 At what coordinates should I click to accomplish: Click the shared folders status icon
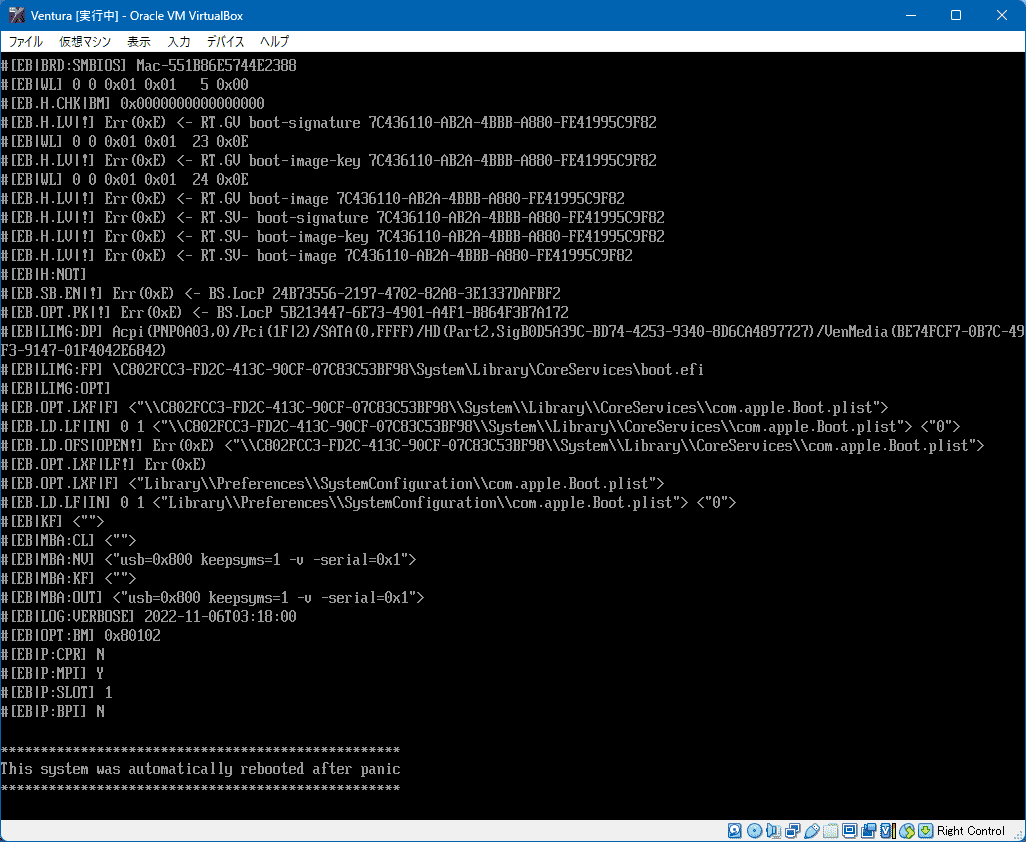(x=830, y=831)
